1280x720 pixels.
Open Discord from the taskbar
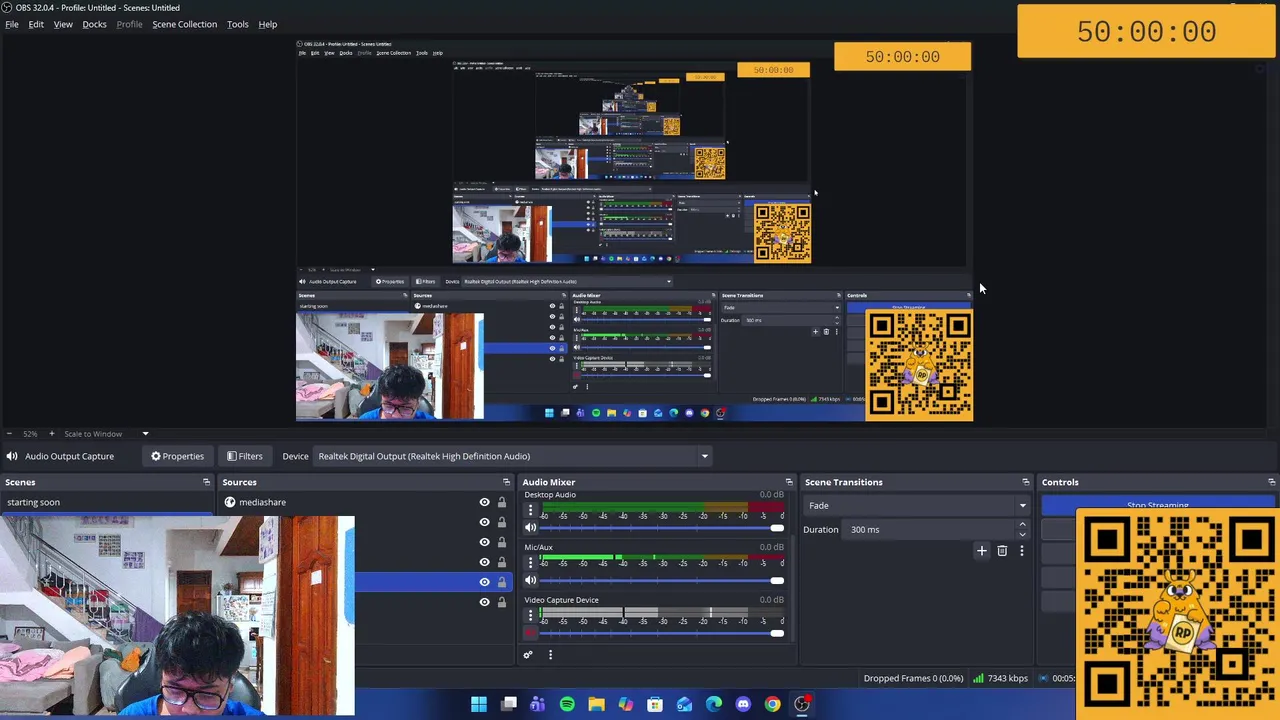743,704
